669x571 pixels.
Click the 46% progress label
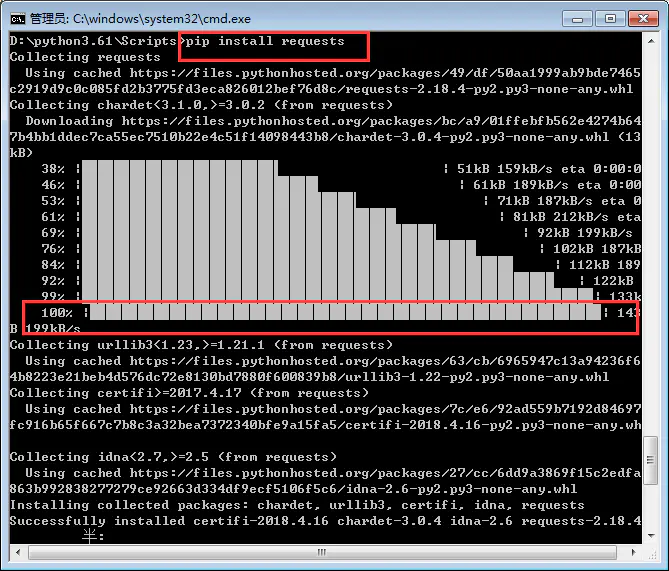click(x=53, y=185)
